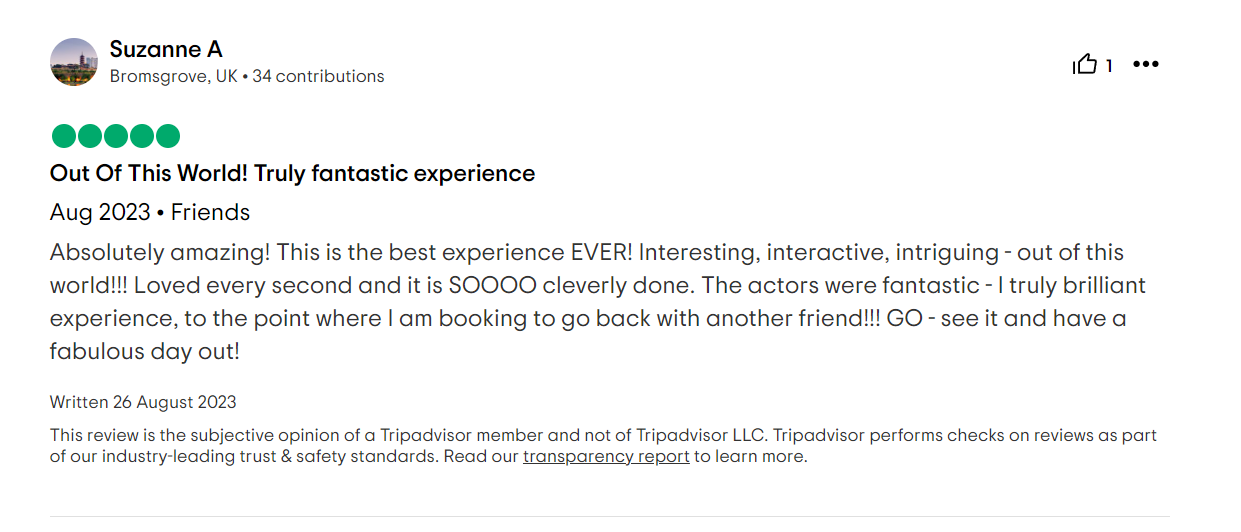Viewport: 1241px width, 532px height.
Task: Open the "Out Of This World!" review title
Action: point(292,173)
